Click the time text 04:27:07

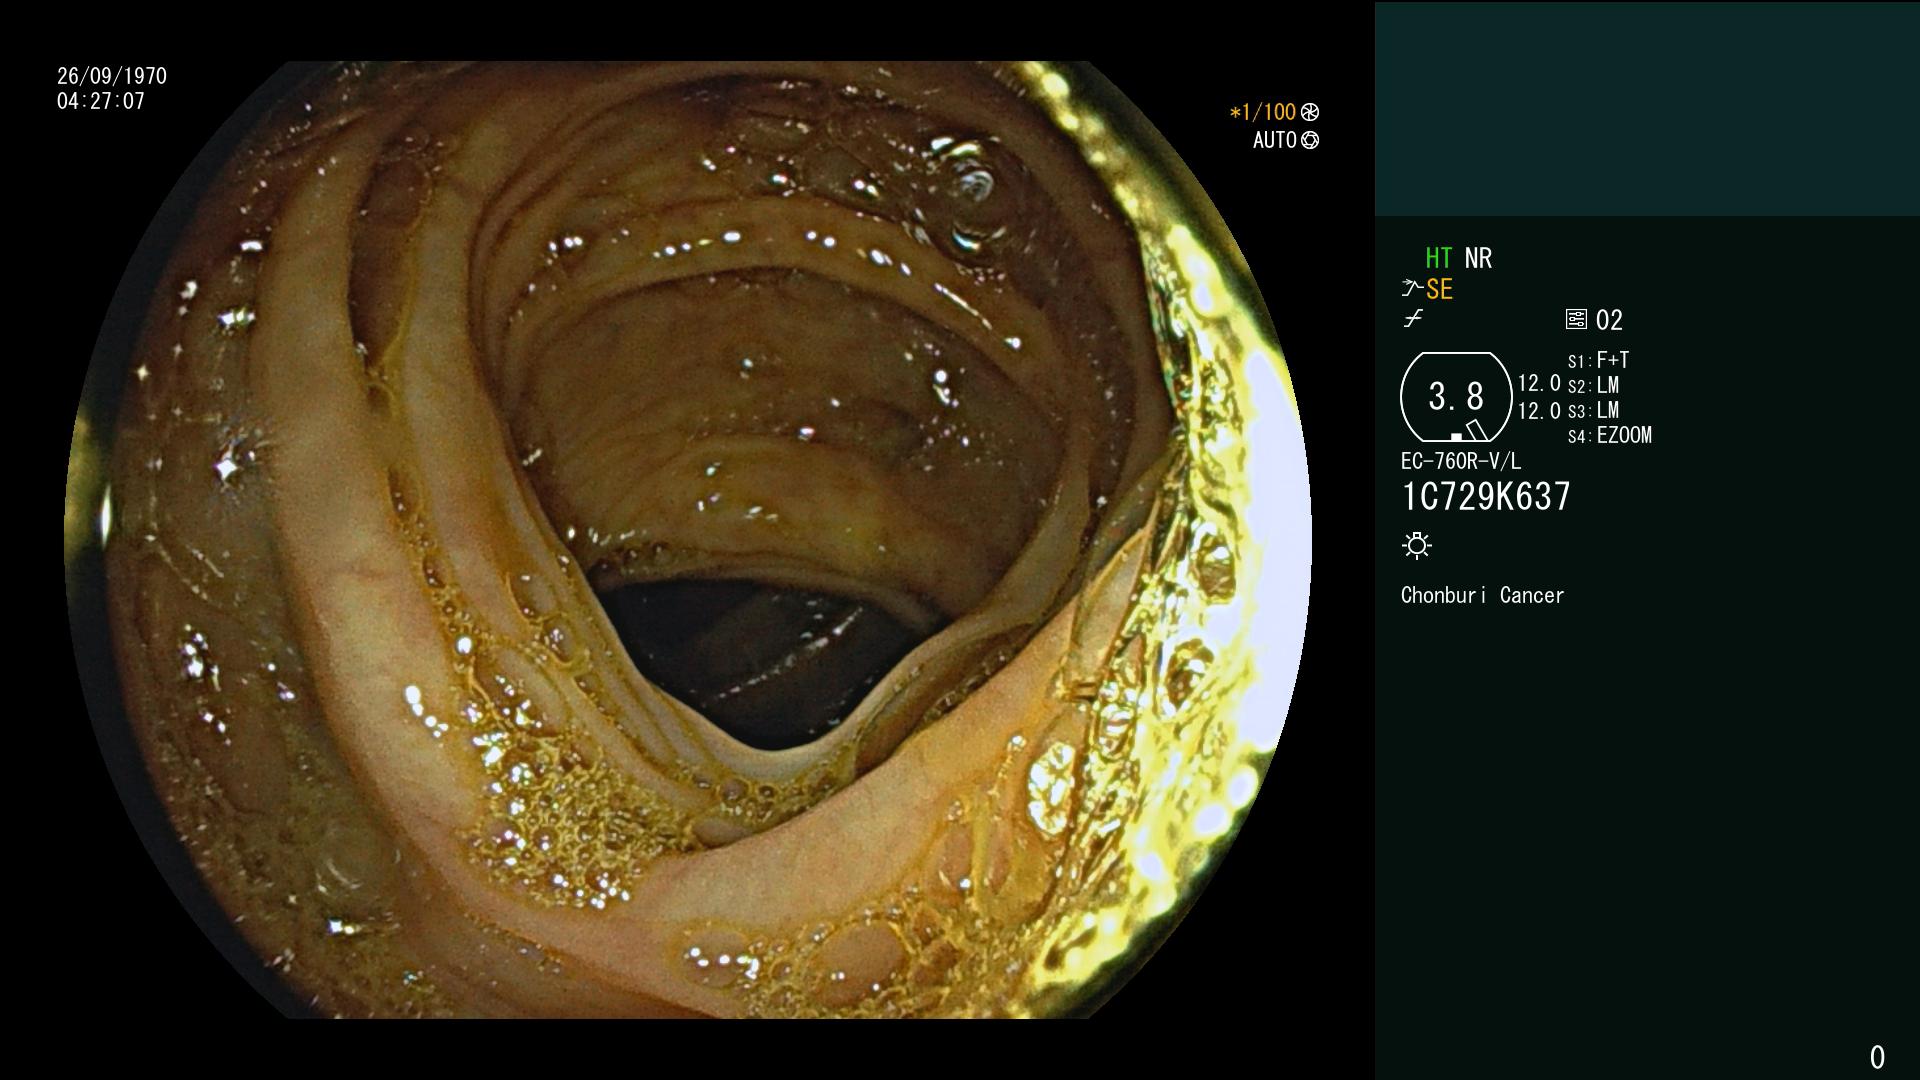[101, 101]
